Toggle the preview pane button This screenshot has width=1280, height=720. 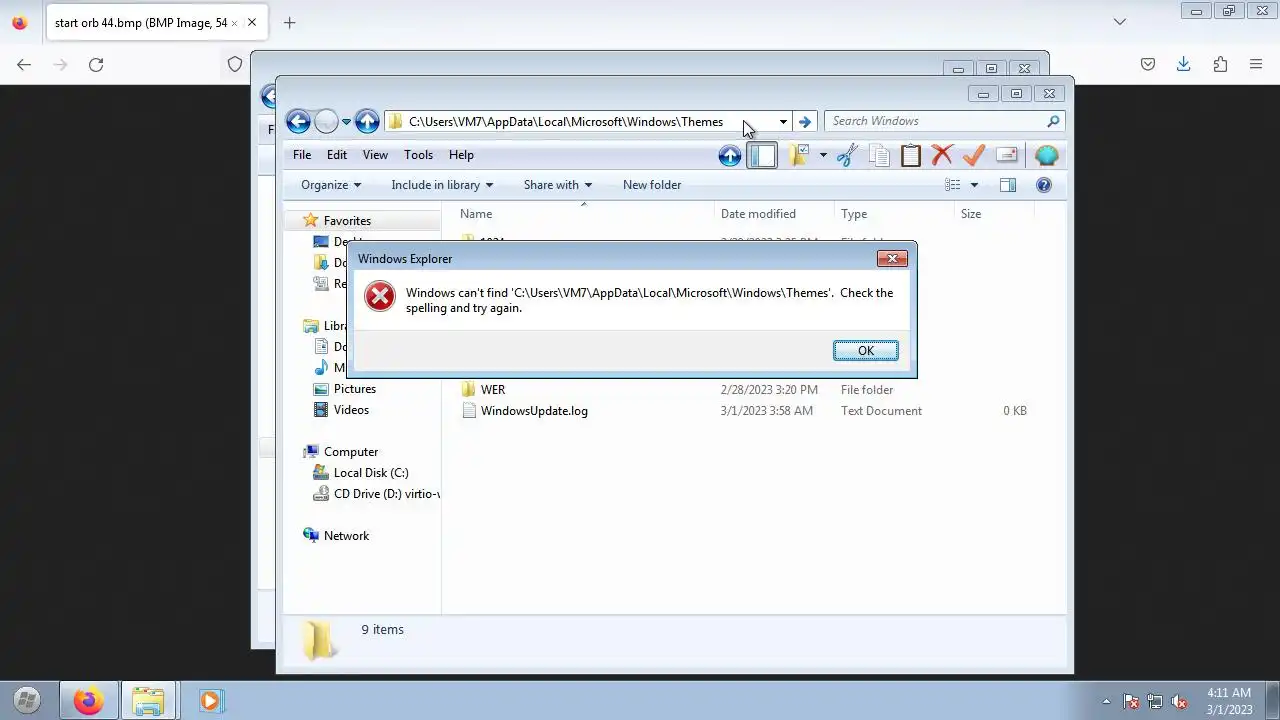pyautogui.click(x=1008, y=185)
